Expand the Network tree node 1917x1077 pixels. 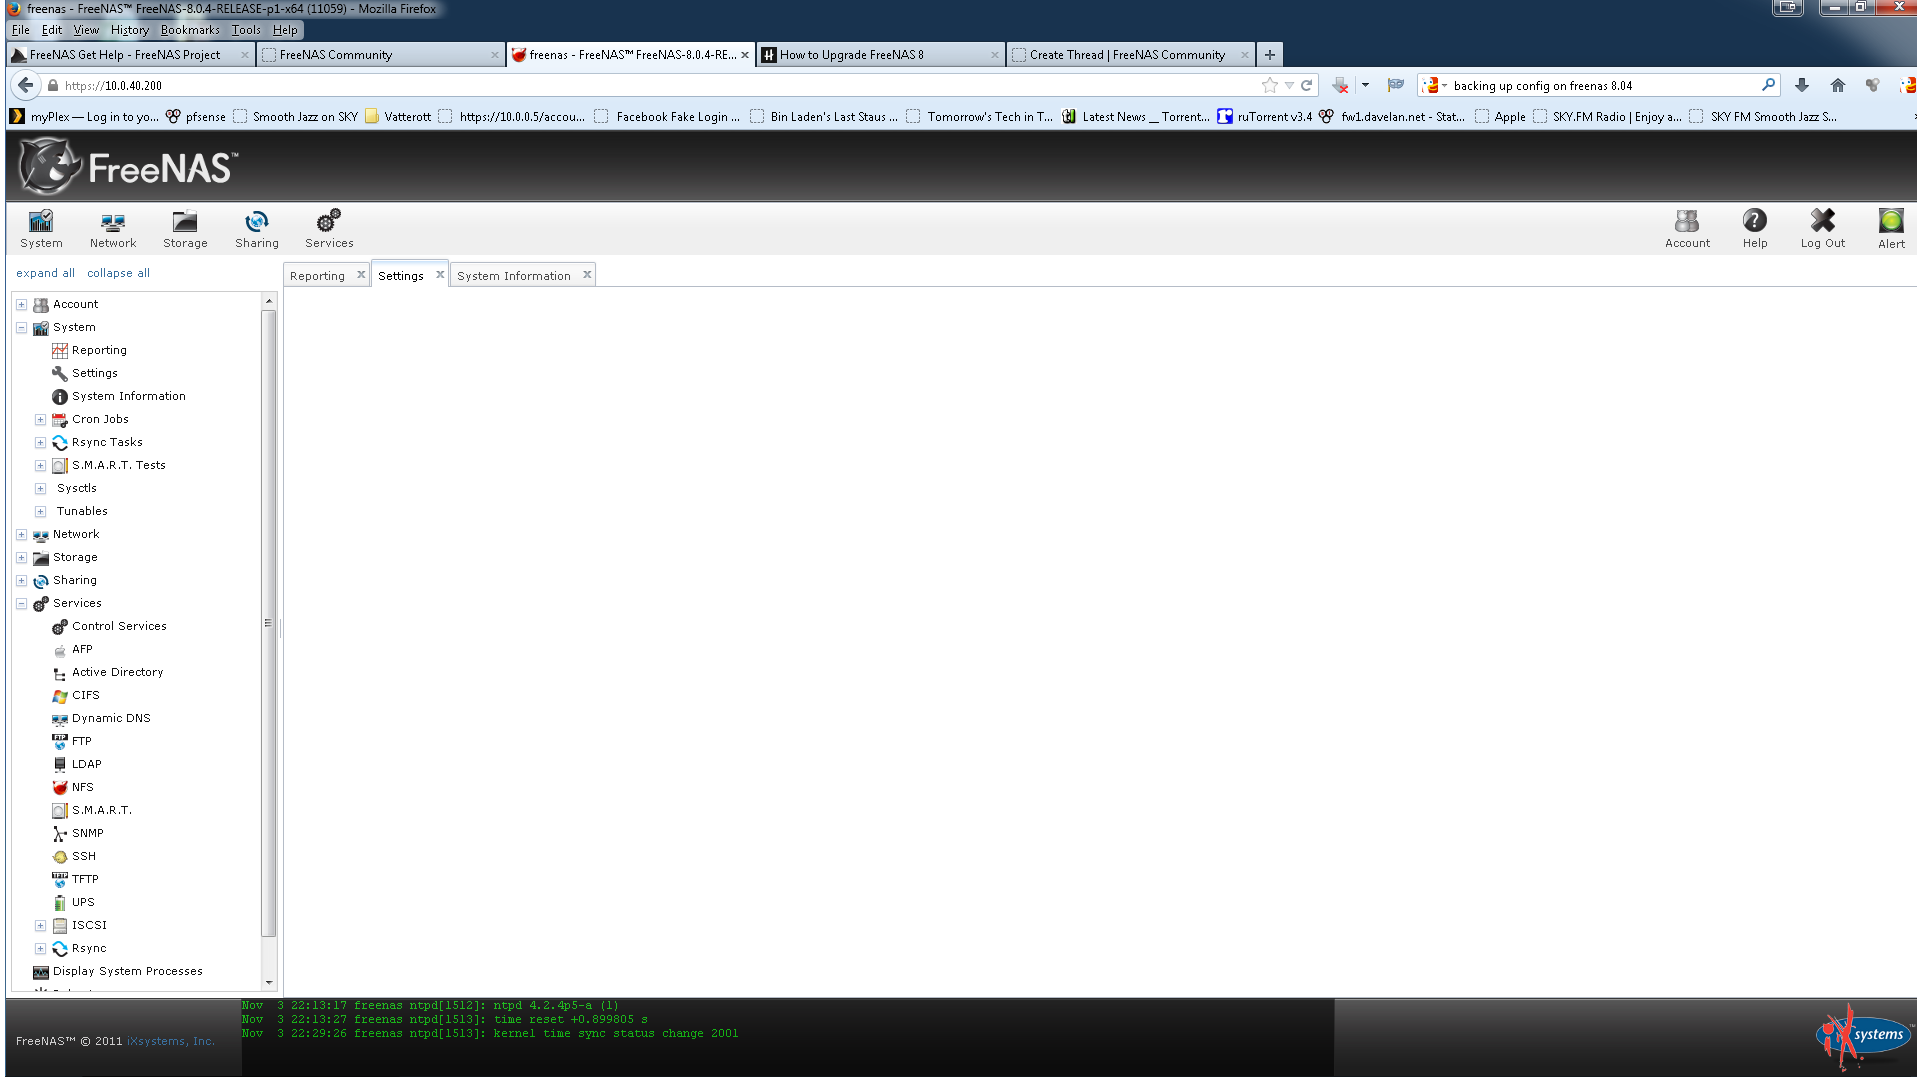(21, 534)
